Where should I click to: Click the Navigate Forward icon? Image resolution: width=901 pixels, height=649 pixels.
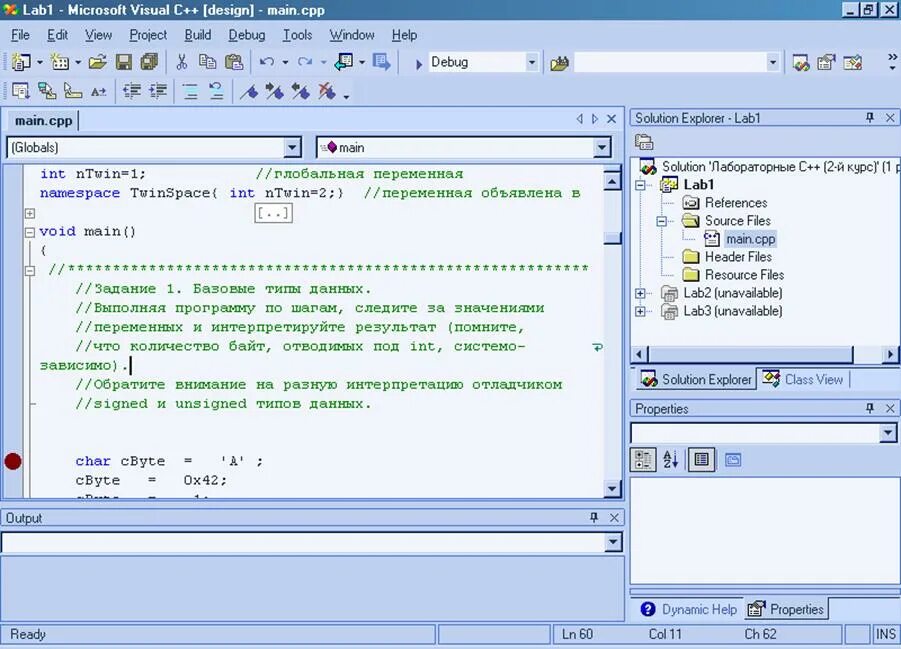coord(382,62)
